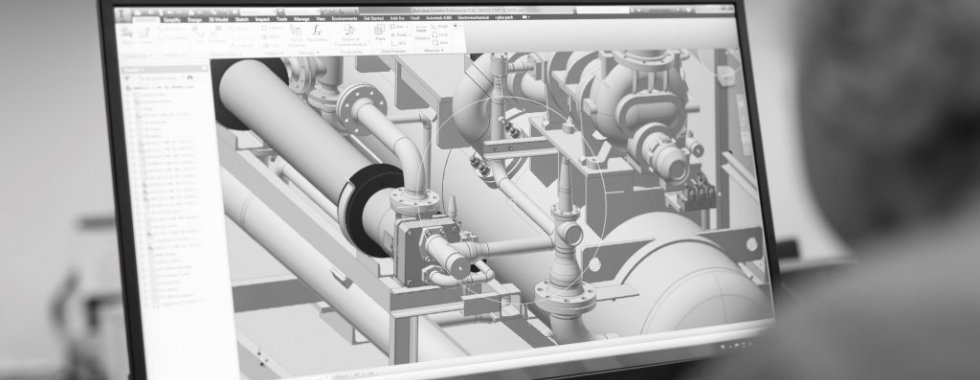Select the Tools ribbon tab
The width and height of the screenshot is (980, 380).
click(x=281, y=19)
